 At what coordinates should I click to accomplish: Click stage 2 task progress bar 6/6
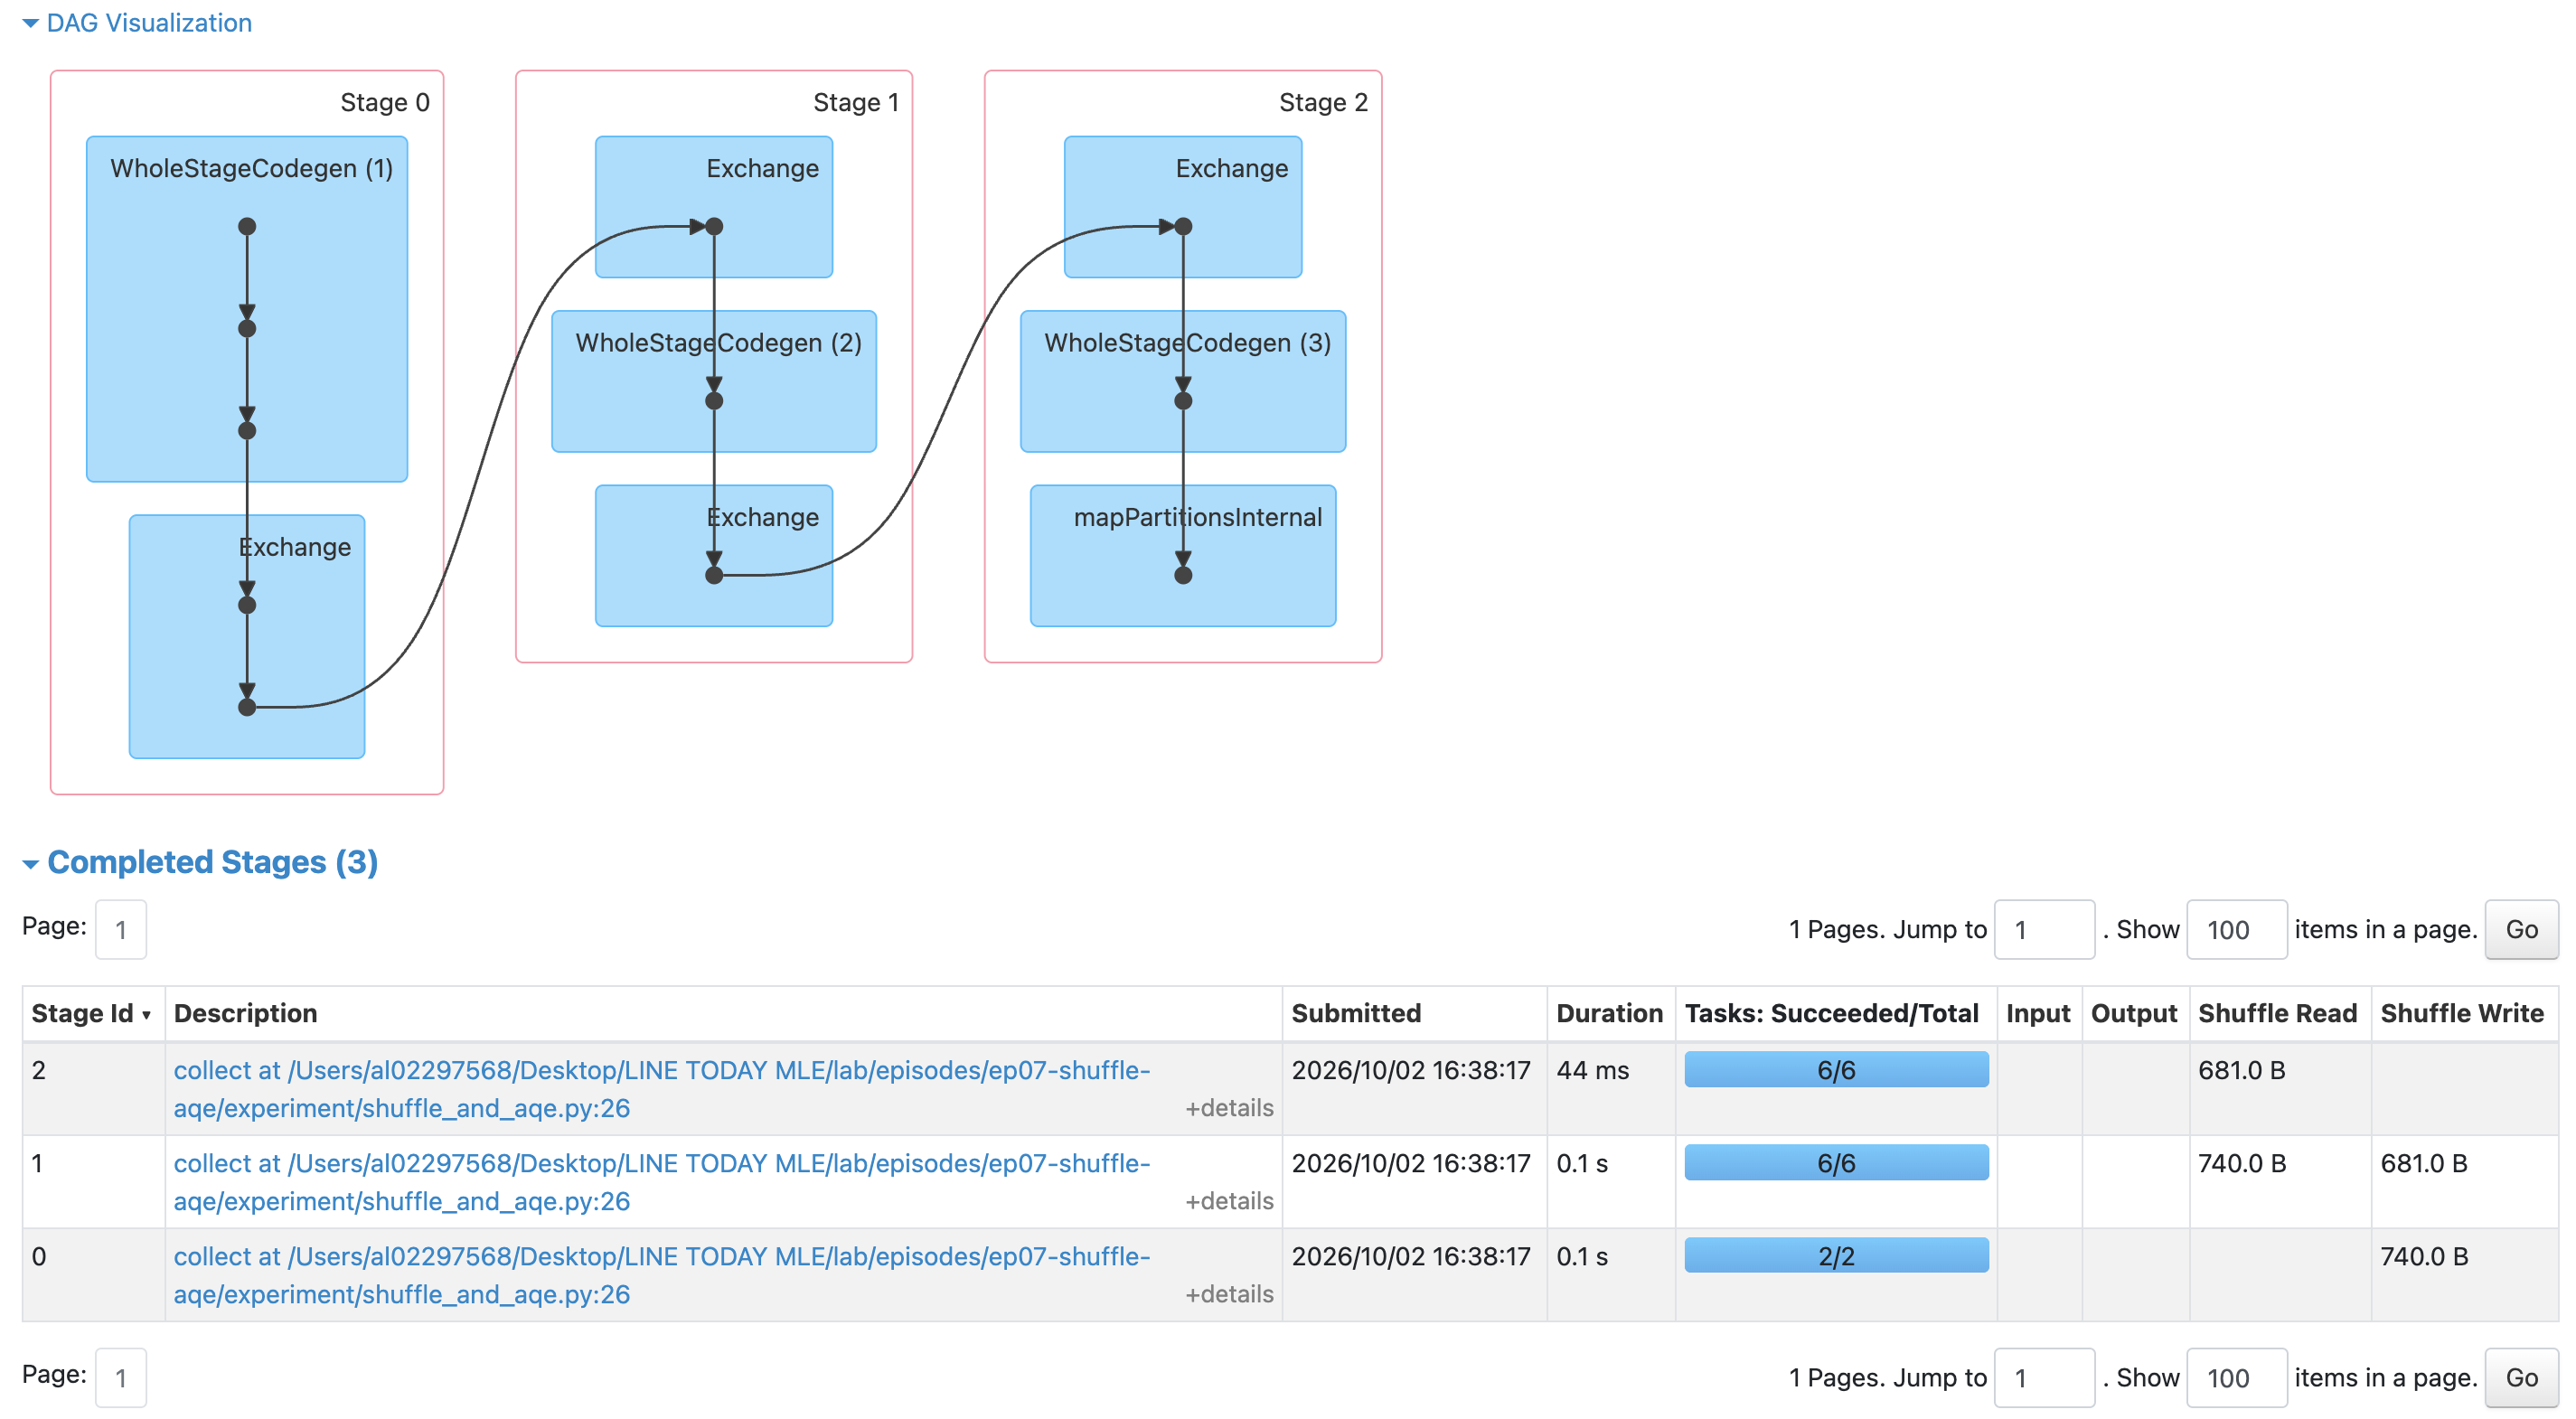(x=1836, y=1070)
